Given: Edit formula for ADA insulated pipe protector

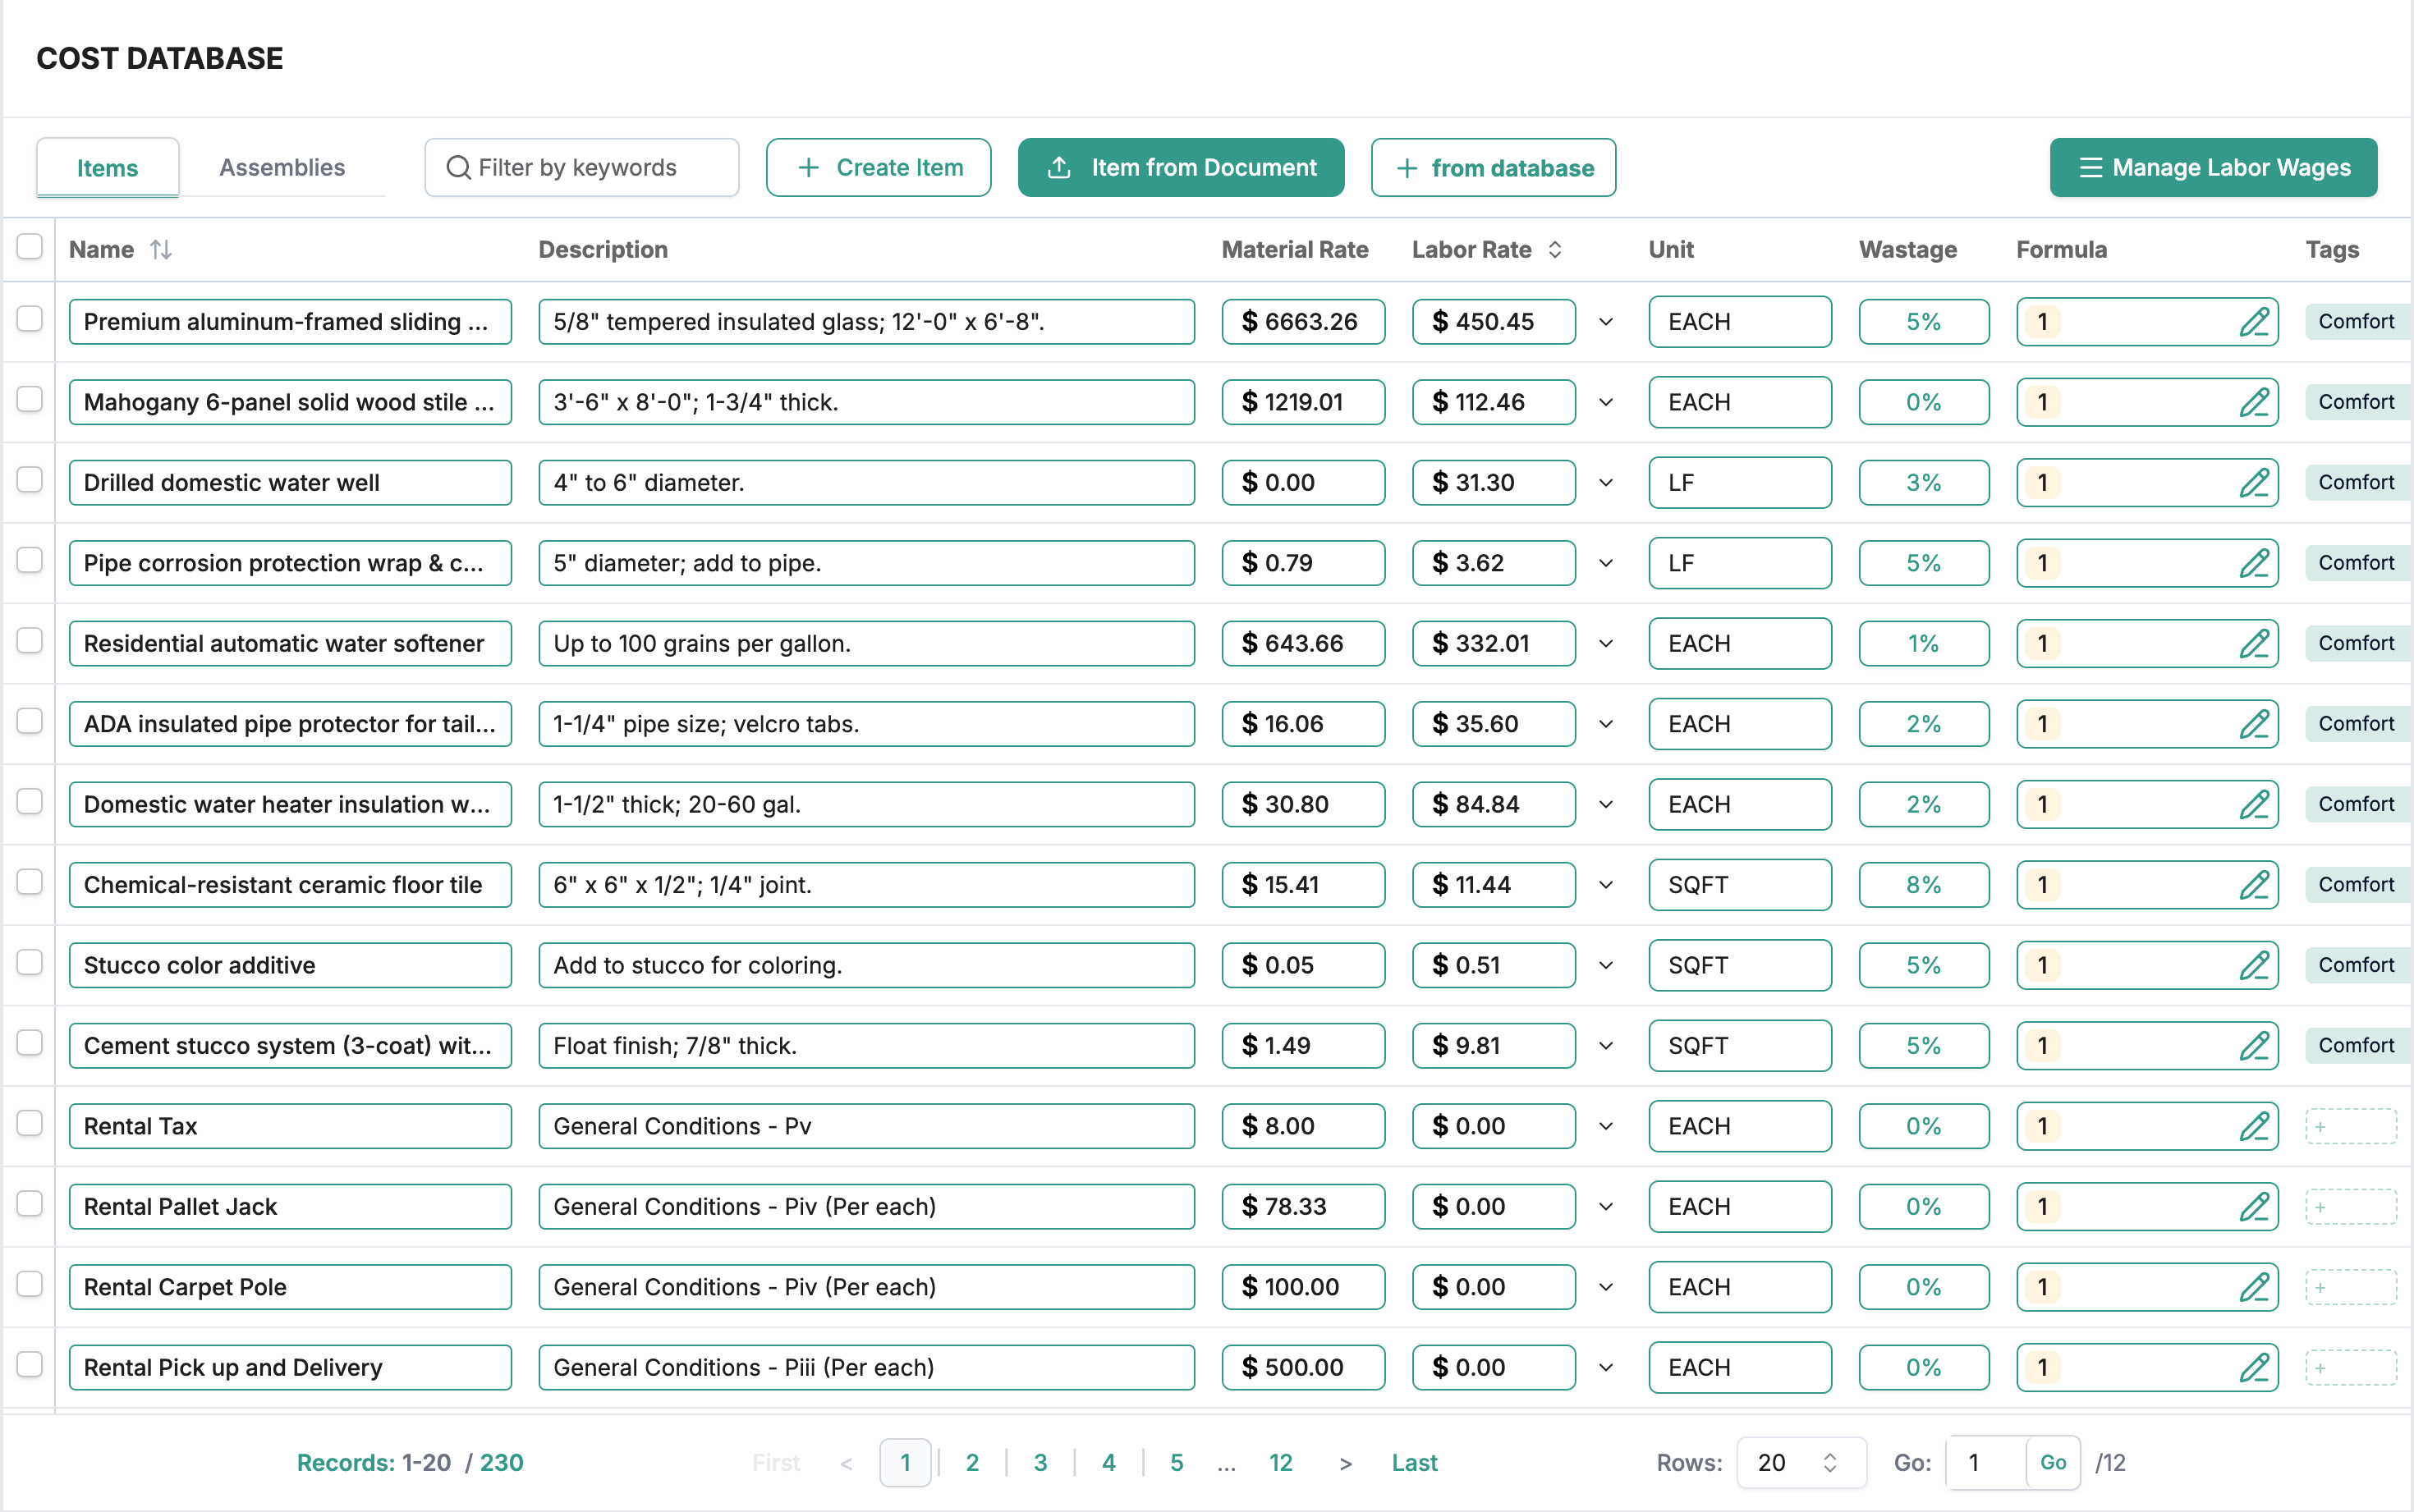Looking at the screenshot, I should tap(2253, 724).
